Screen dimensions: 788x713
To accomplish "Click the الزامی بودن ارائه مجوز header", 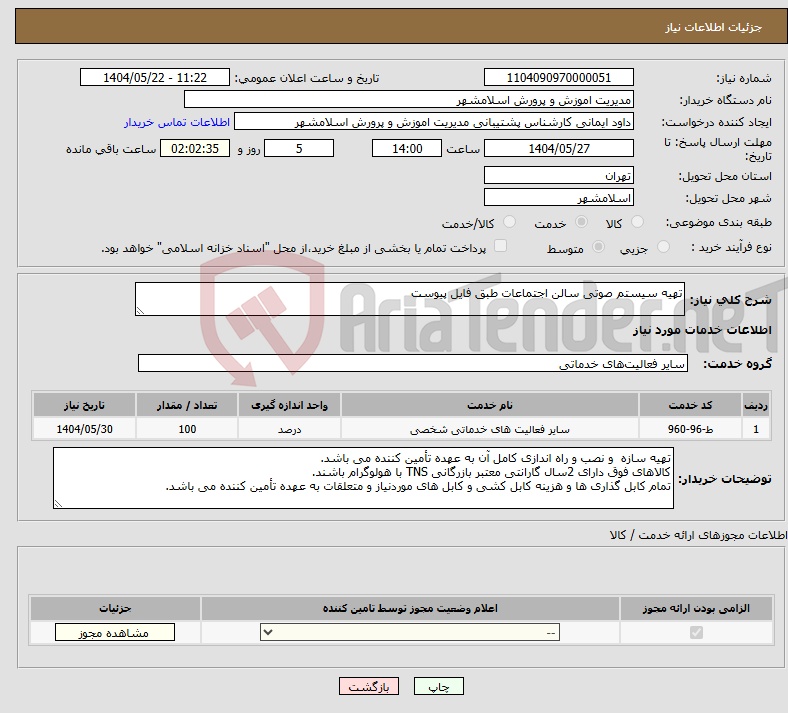I will coord(696,608).
